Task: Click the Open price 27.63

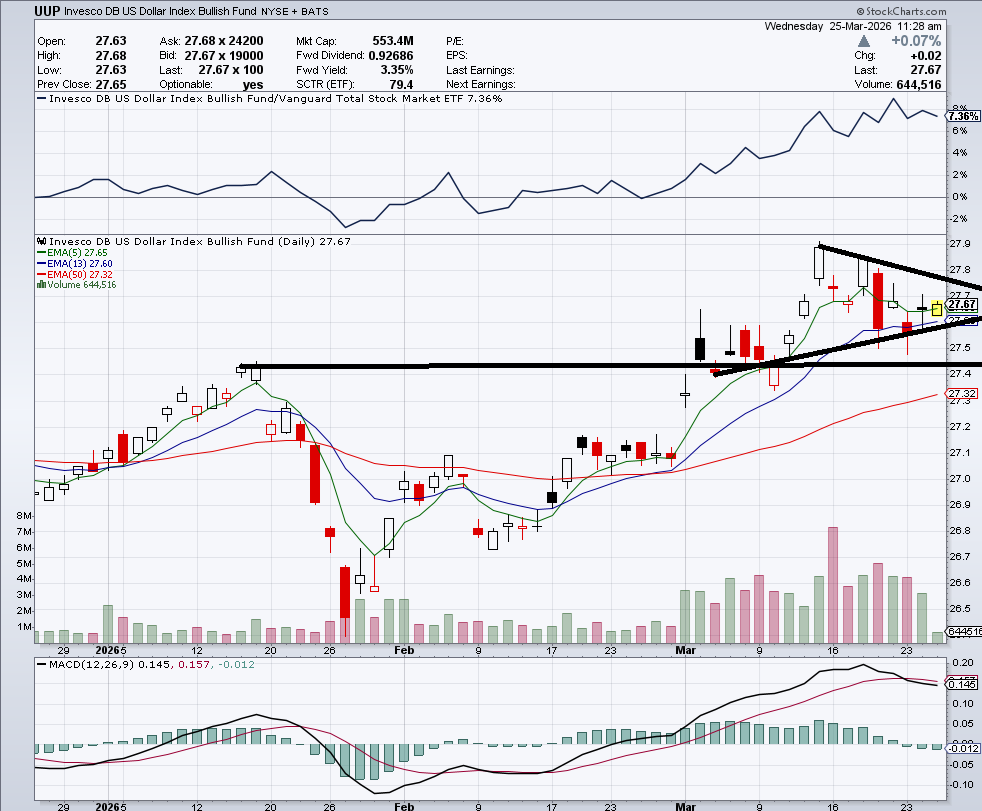Action: [111, 41]
